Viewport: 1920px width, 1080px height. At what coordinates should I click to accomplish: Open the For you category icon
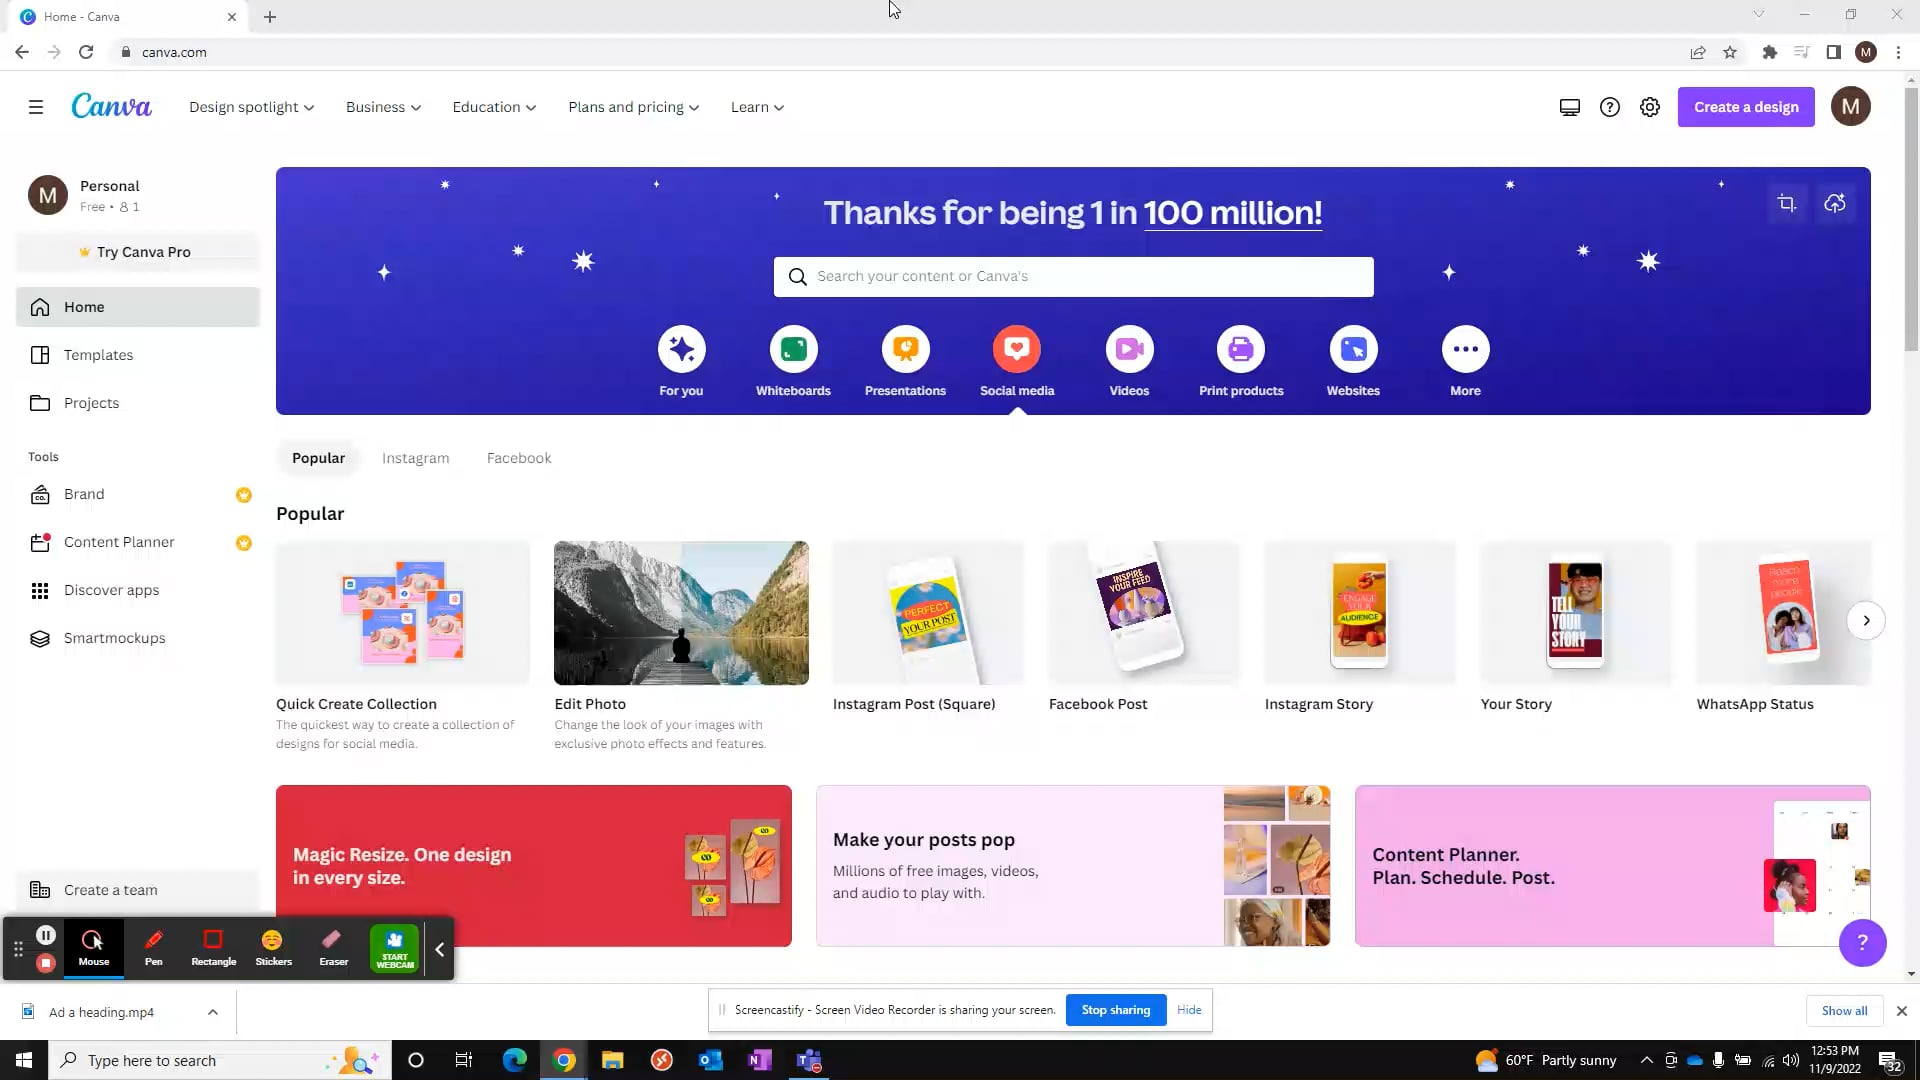pyautogui.click(x=681, y=349)
